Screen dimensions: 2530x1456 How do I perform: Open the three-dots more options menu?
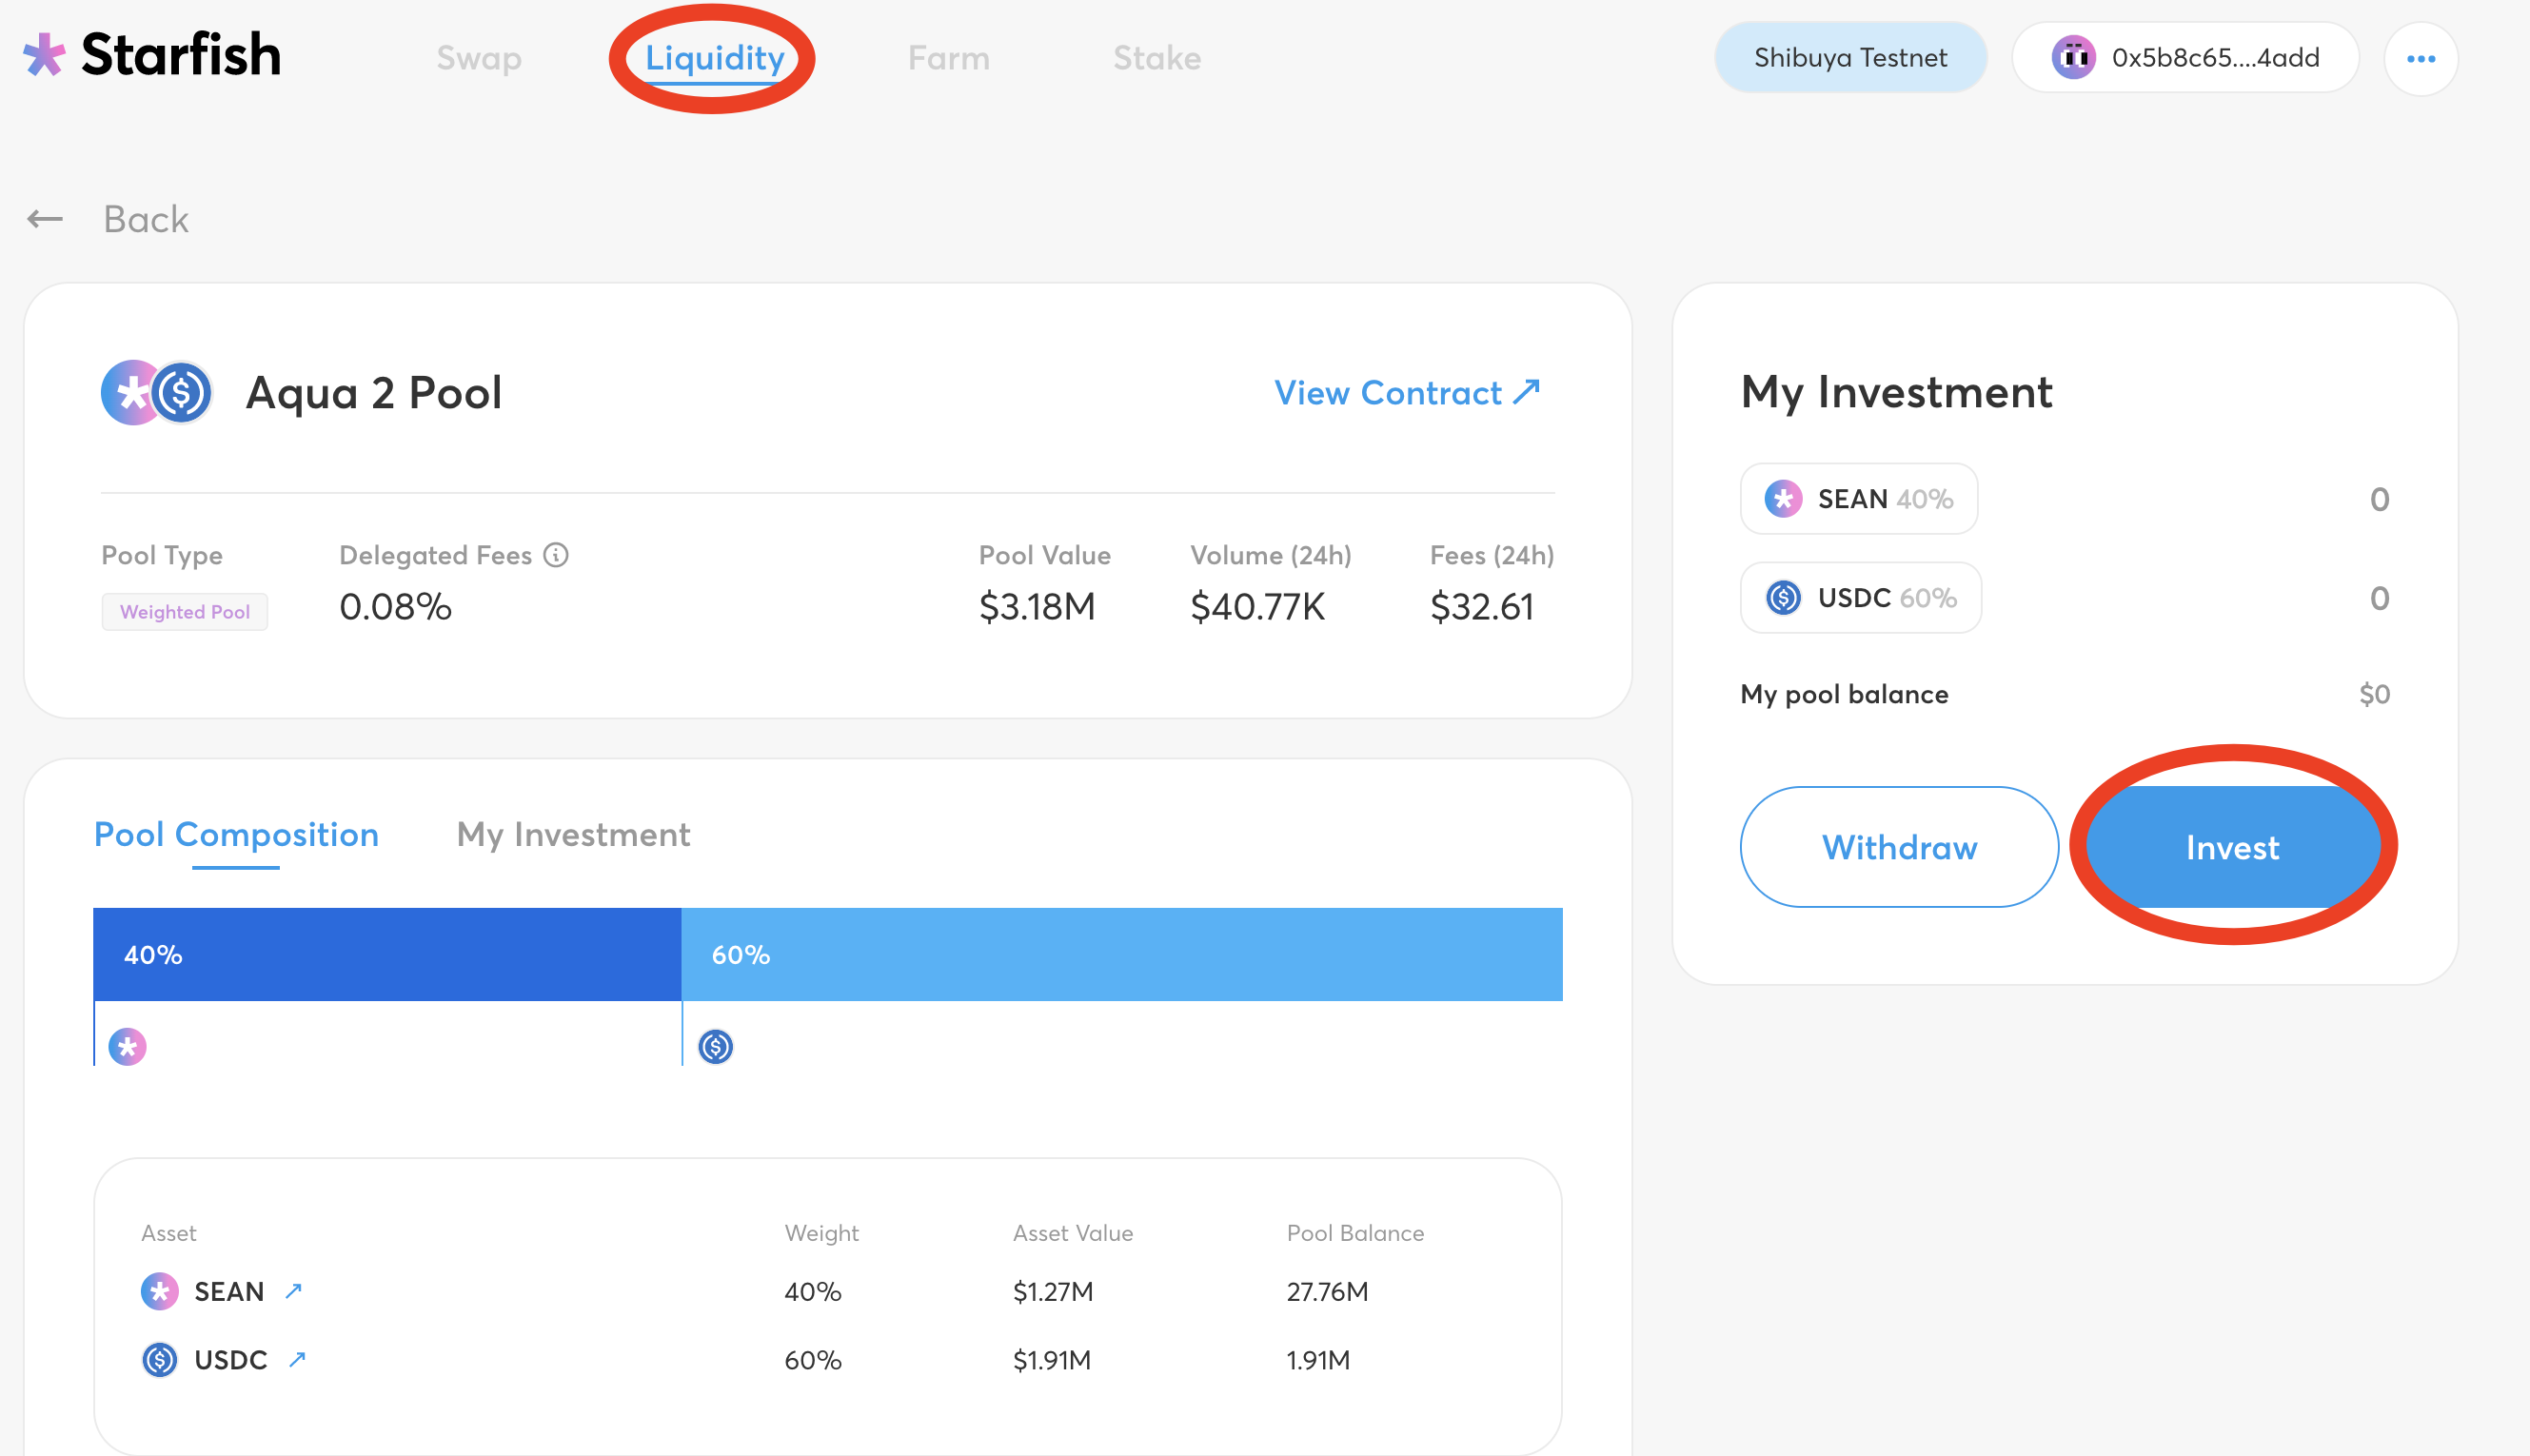tap(2420, 59)
